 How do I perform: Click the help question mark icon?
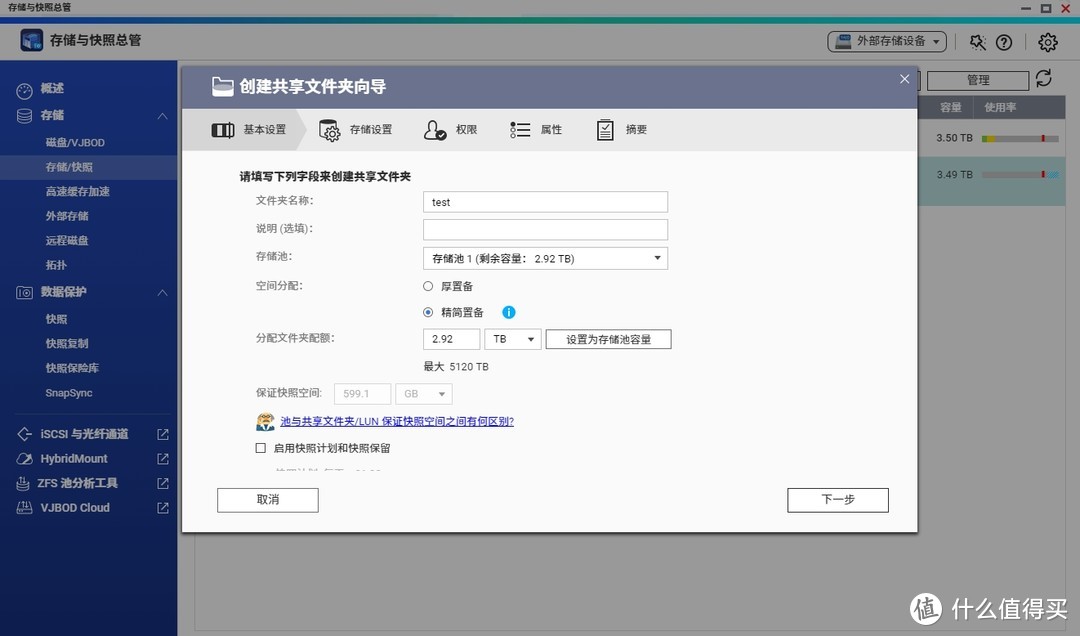pos(1004,42)
